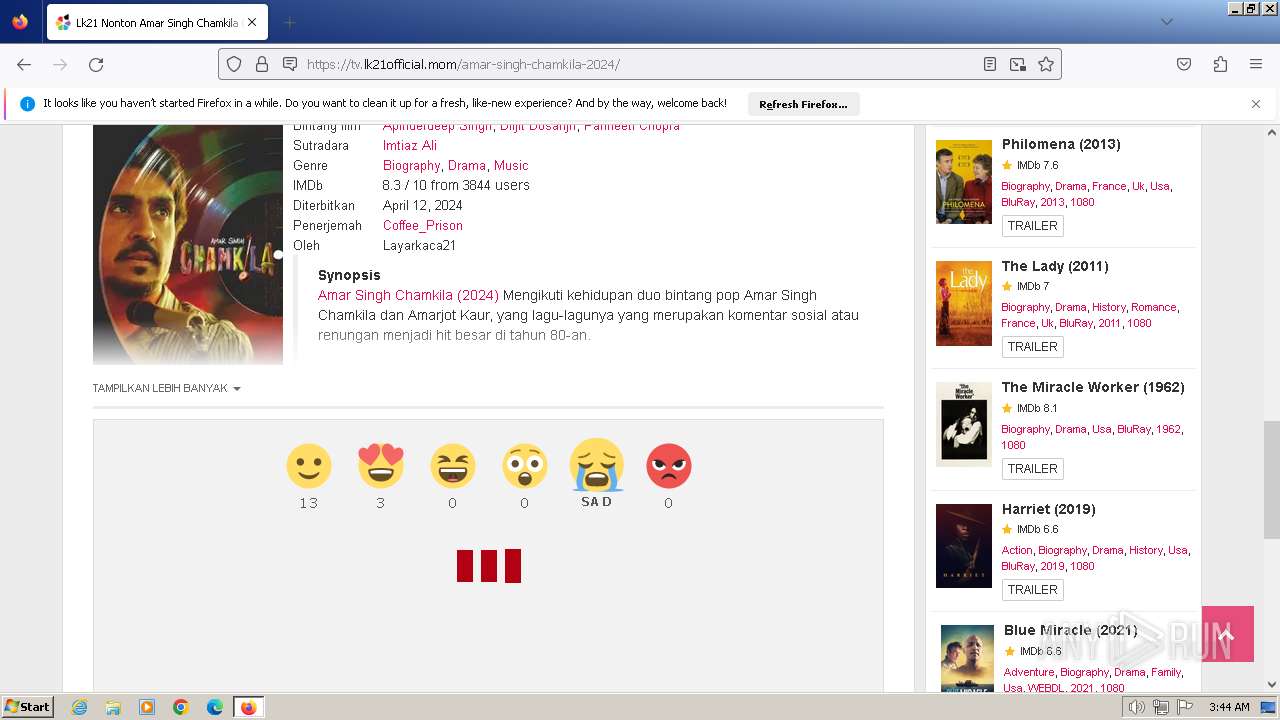Viewport: 1280px width, 720px height.
Task: Close the Lk21 Nonton Amar Singh Chamkila tab
Action: pos(252,22)
